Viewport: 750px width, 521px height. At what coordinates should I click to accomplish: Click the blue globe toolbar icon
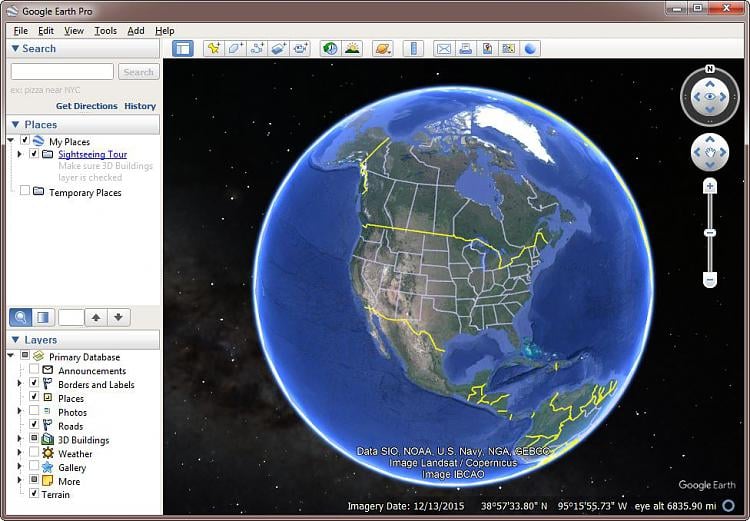[x=530, y=48]
